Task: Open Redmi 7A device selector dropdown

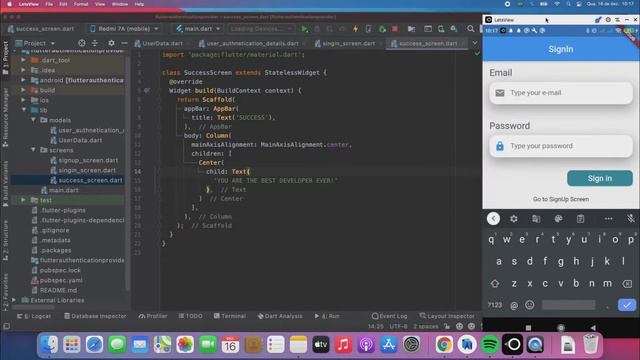Action: [124, 29]
